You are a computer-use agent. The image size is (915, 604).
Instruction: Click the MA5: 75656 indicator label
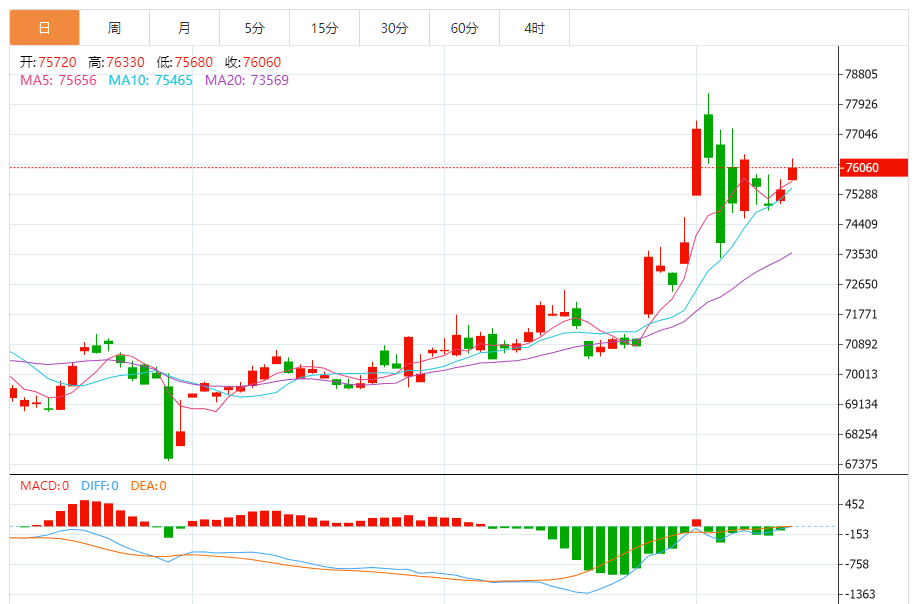point(58,81)
